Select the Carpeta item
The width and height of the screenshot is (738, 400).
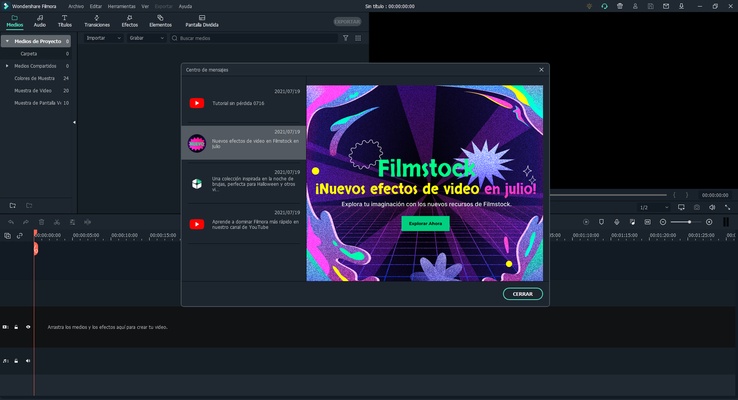coord(29,54)
